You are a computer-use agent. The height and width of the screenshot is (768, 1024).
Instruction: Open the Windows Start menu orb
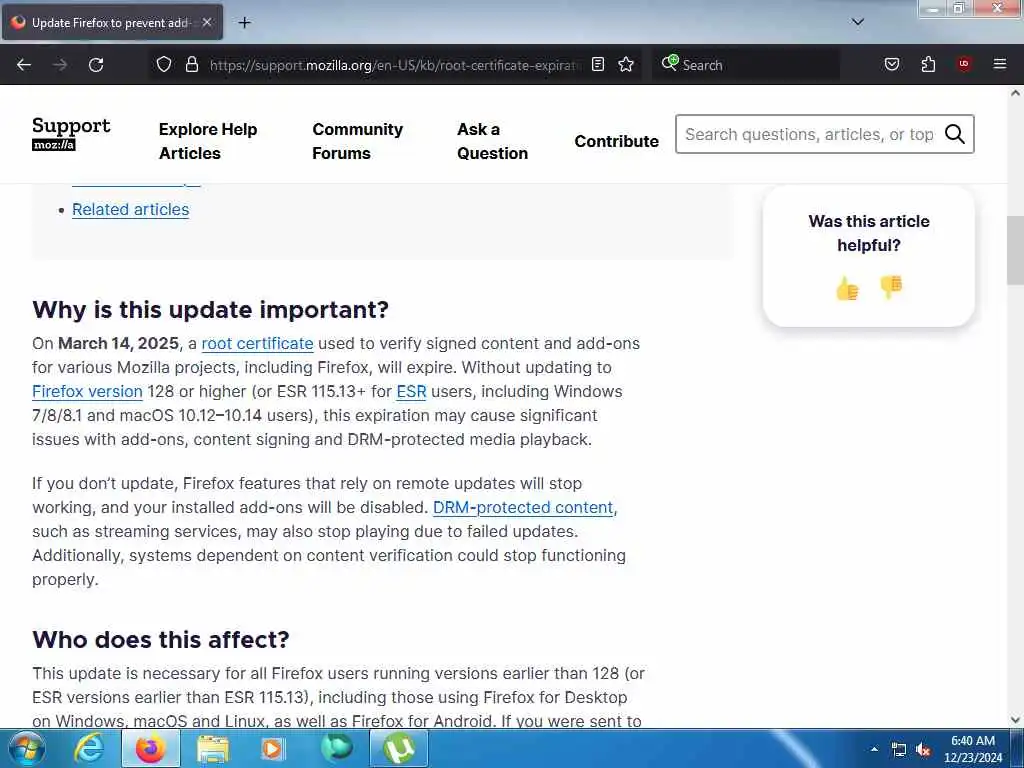(x=27, y=748)
